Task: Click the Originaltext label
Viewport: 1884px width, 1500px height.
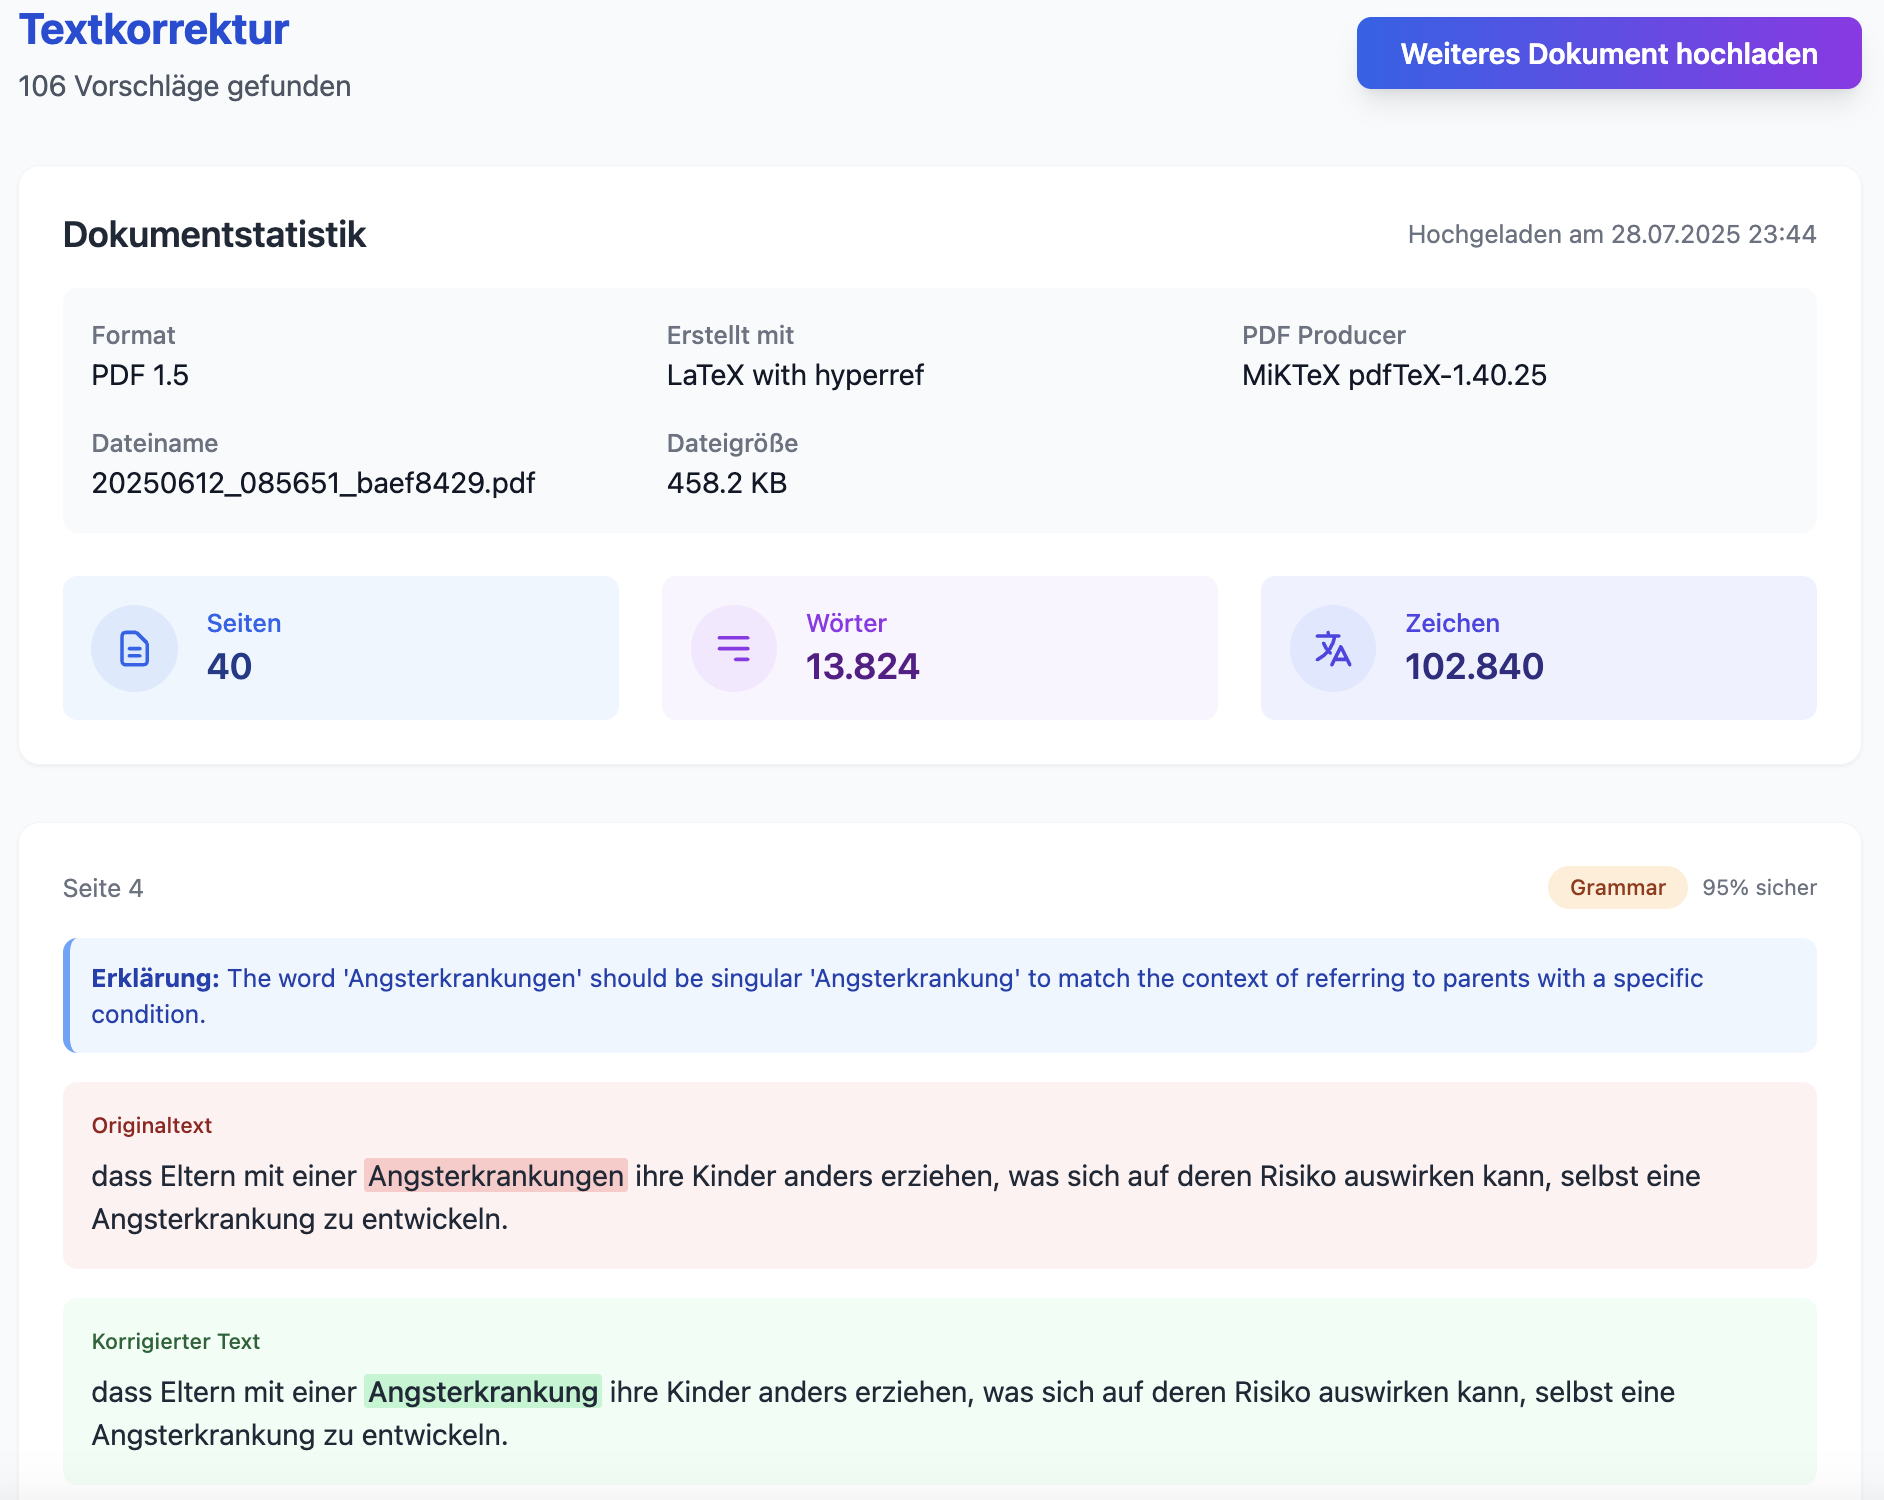Action: click(152, 1125)
